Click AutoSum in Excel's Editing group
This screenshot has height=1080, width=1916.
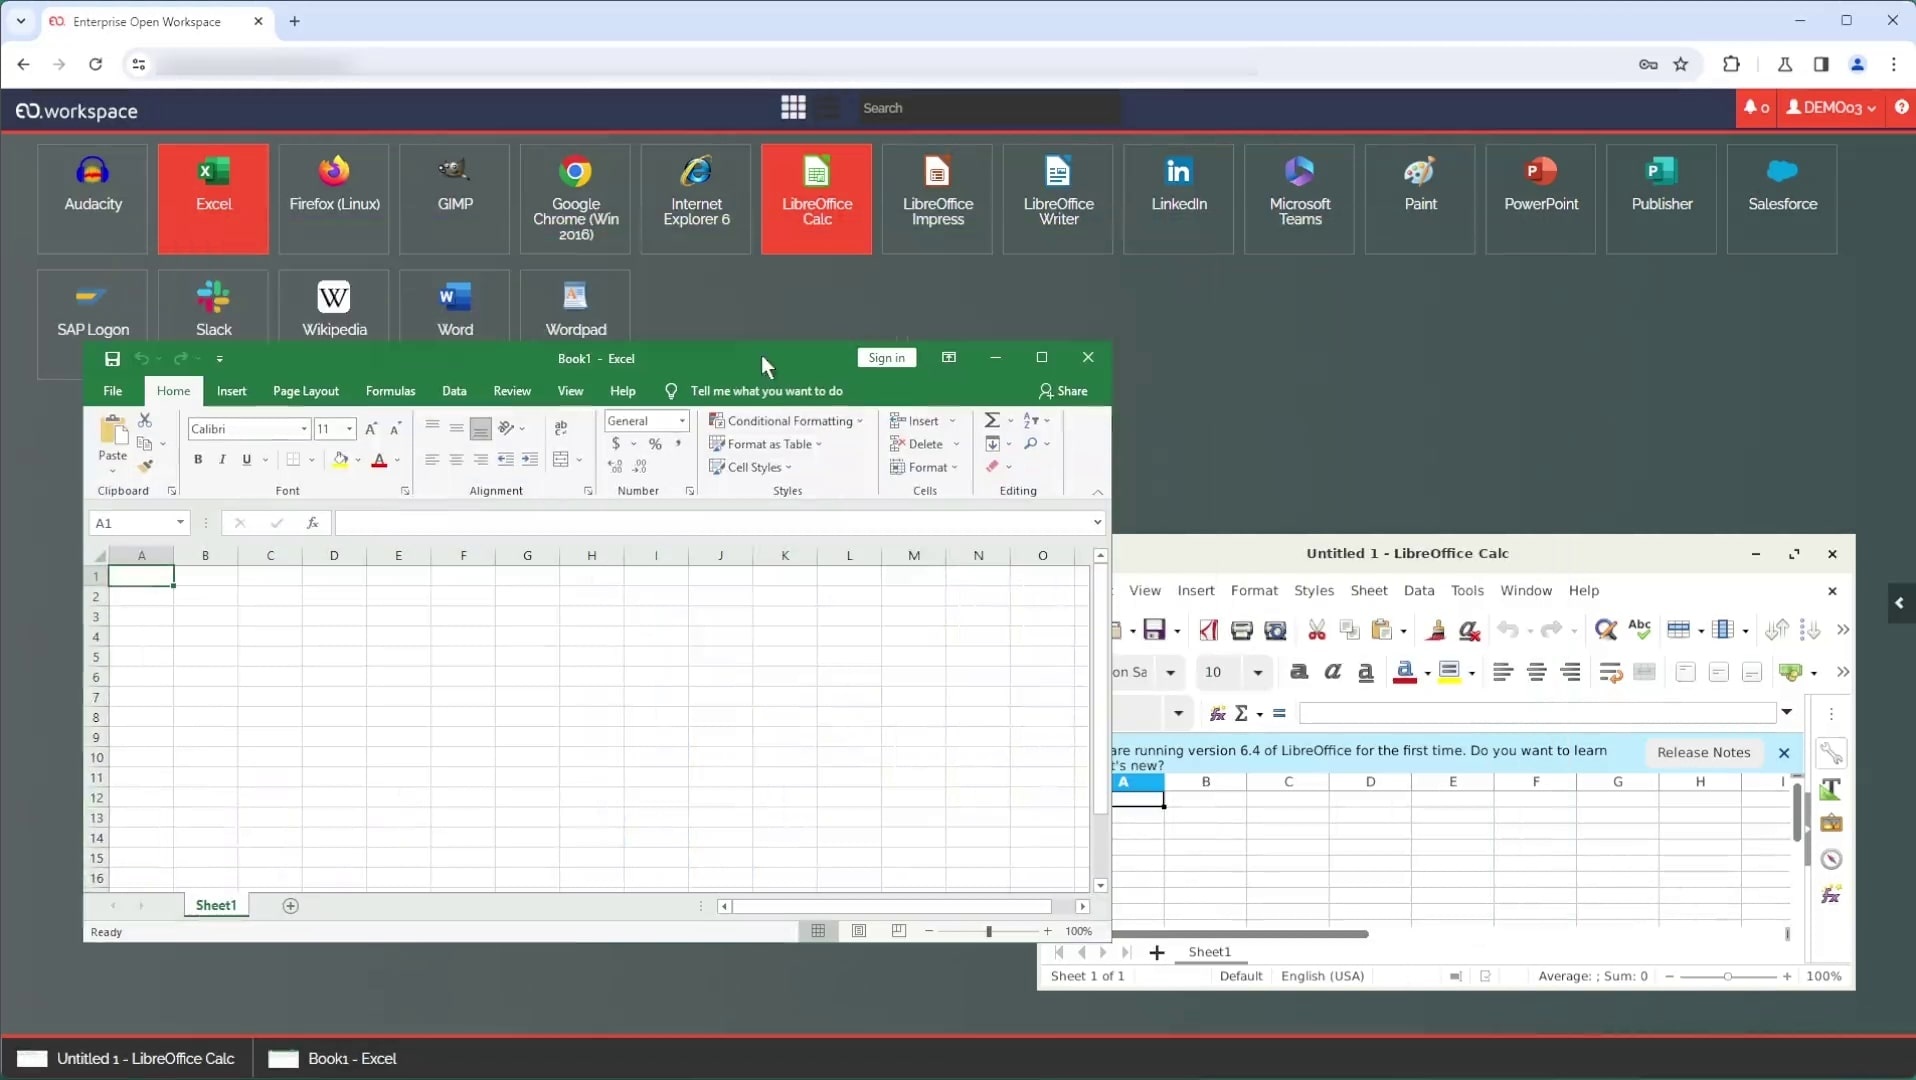992,420
